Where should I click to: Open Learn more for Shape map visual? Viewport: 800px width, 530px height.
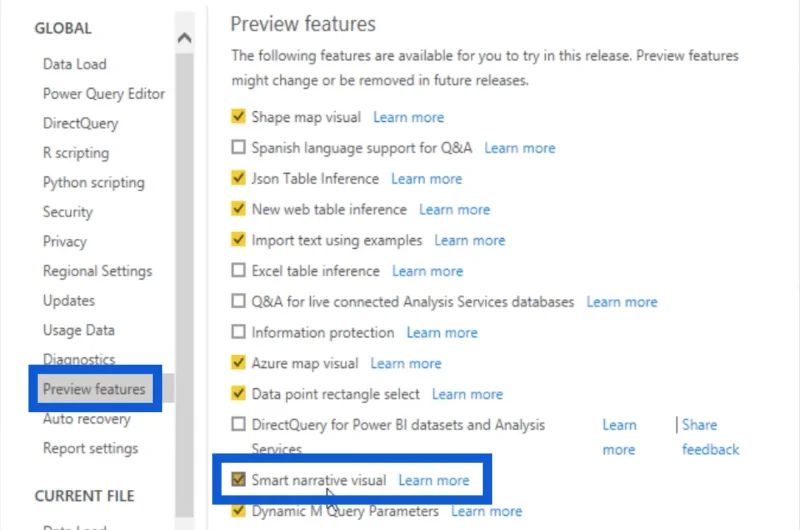click(x=408, y=117)
